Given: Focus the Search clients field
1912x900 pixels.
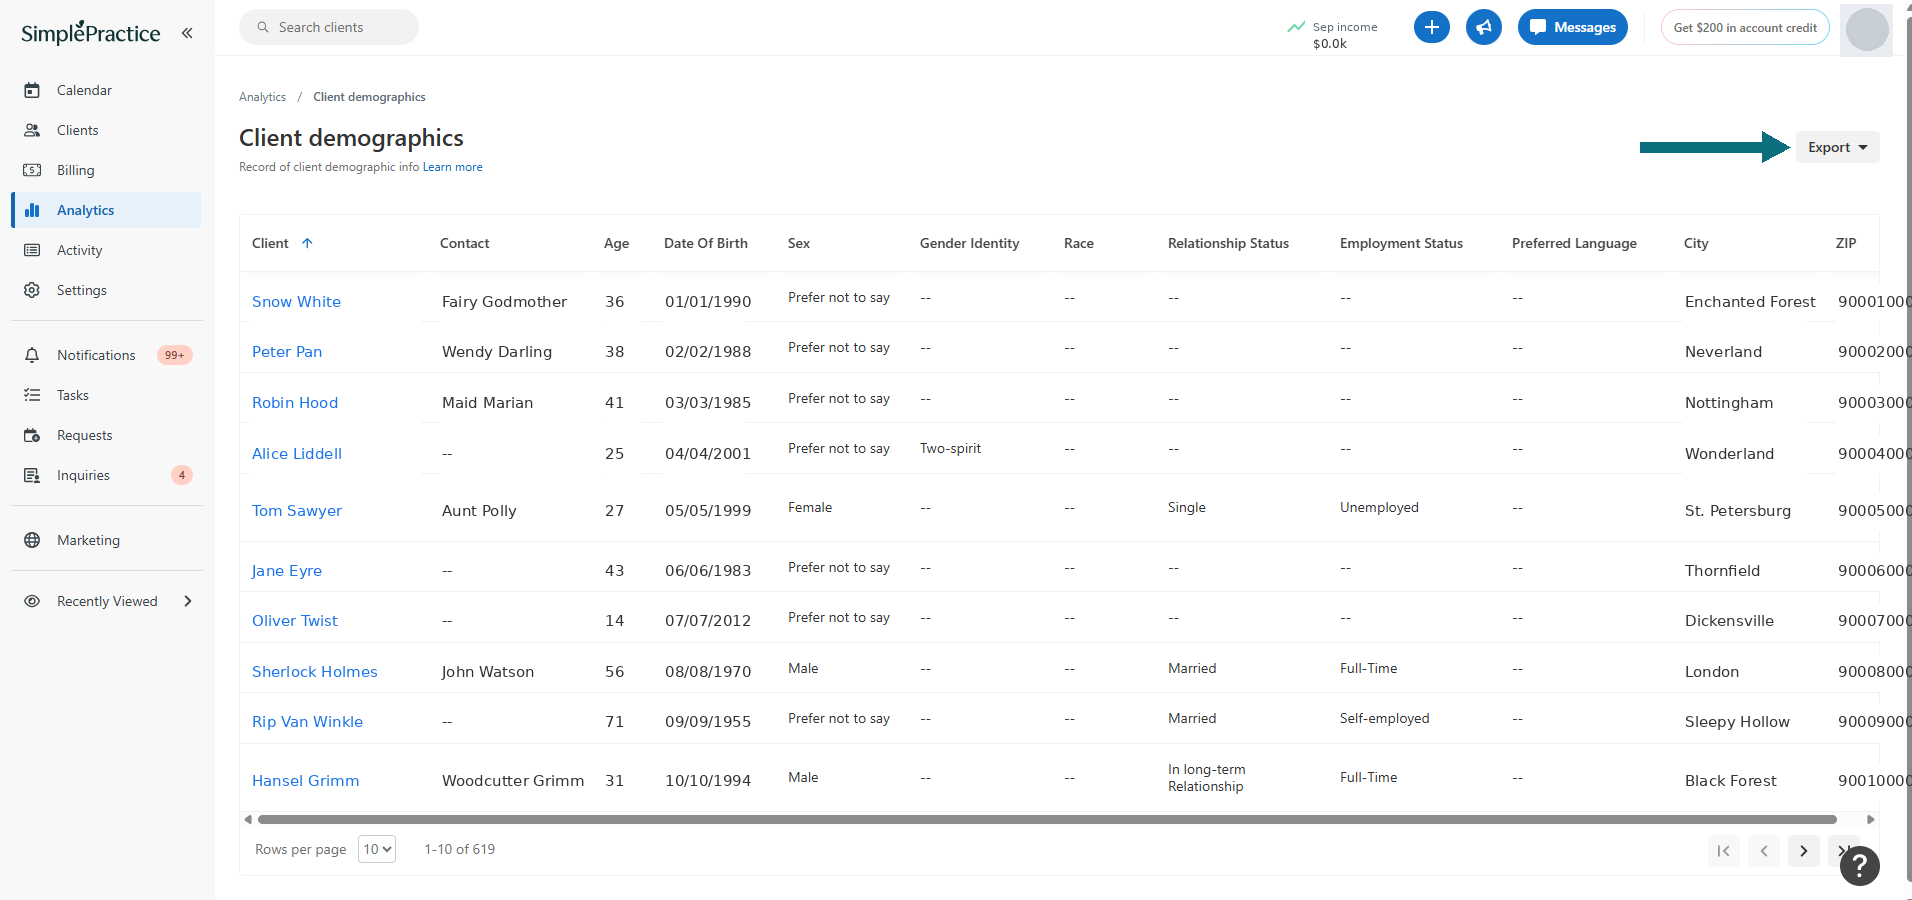Looking at the screenshot, I should click(329, 27).
